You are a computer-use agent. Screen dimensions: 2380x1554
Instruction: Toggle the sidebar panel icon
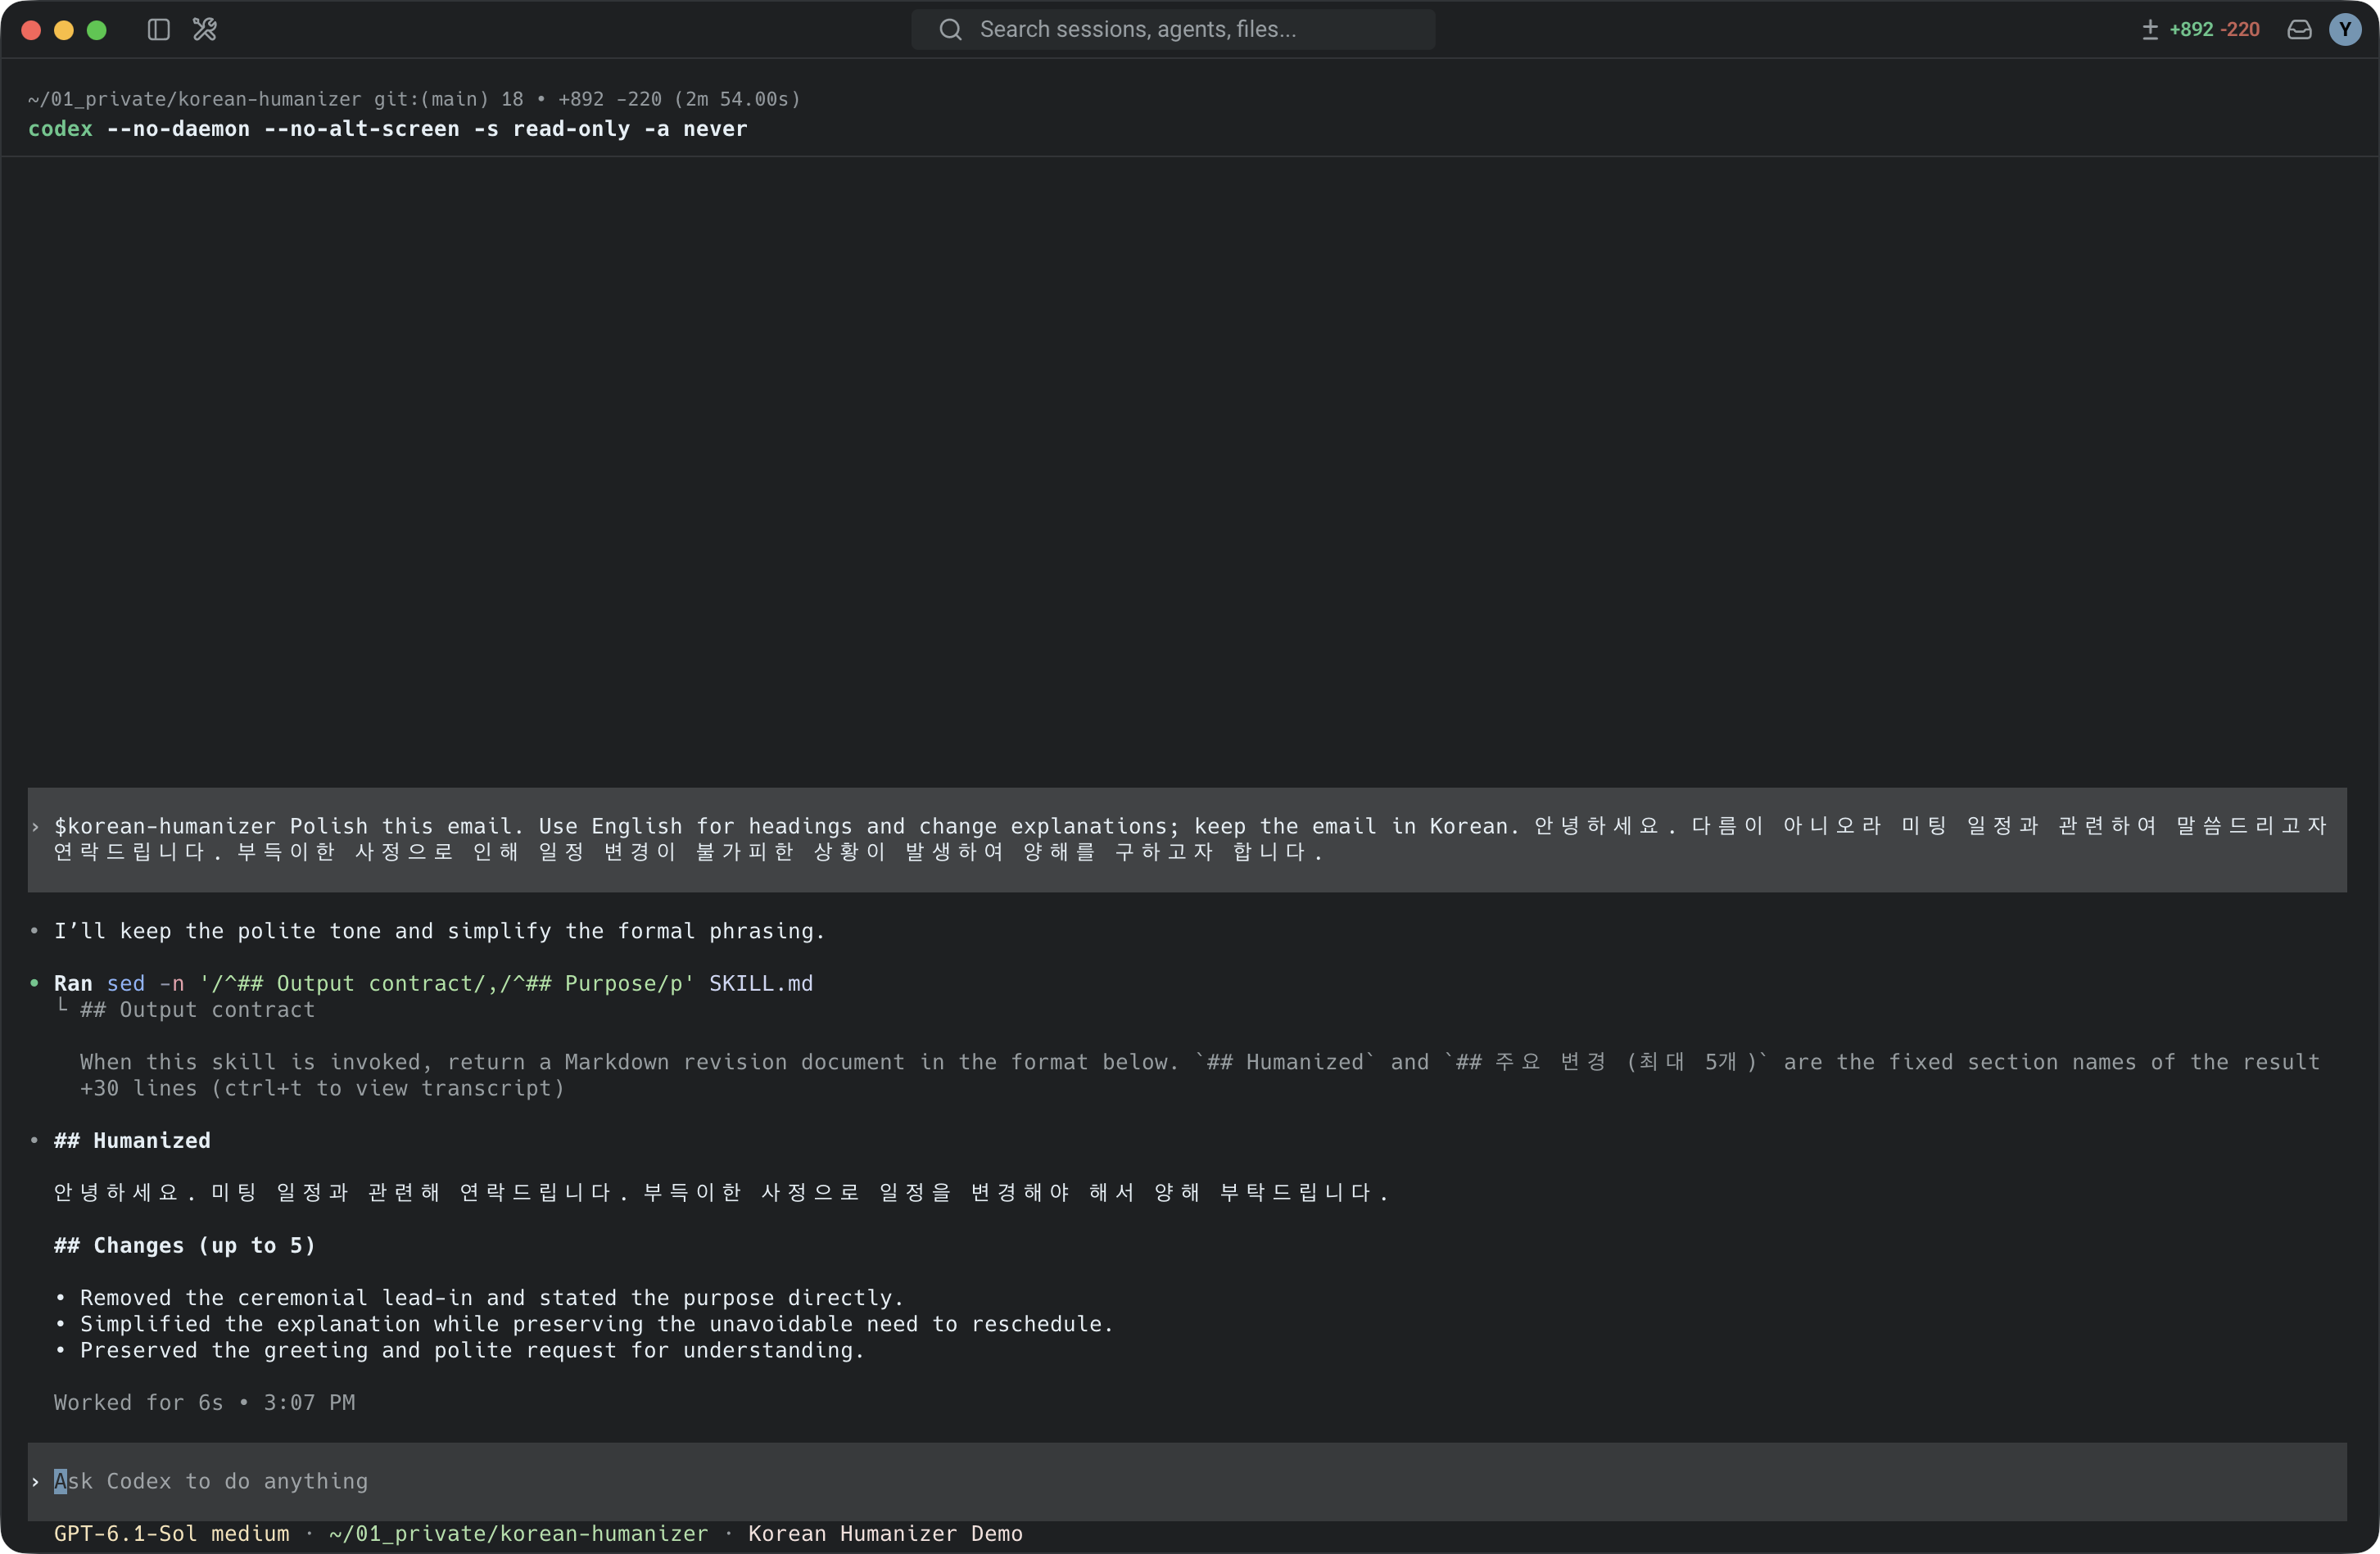tap(158, 30)
